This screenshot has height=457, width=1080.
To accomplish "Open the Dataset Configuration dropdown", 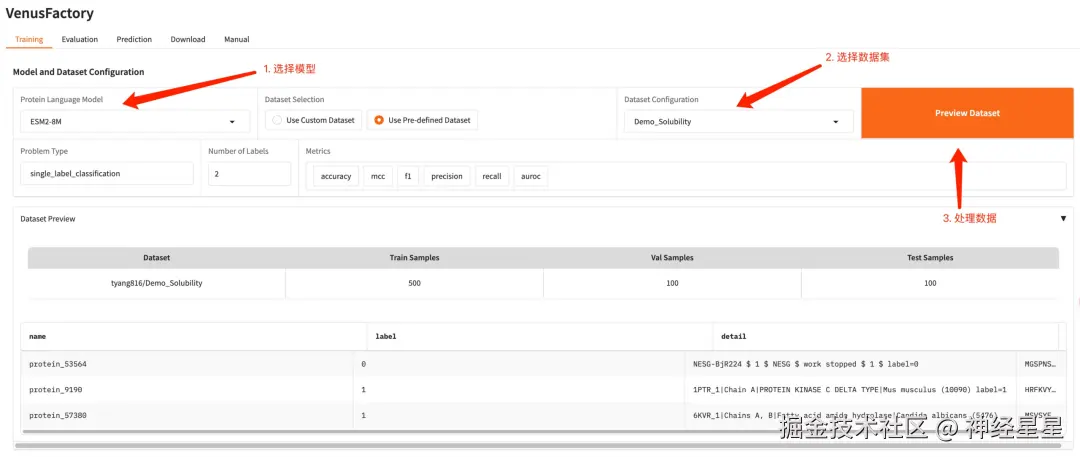I will 738,122.
